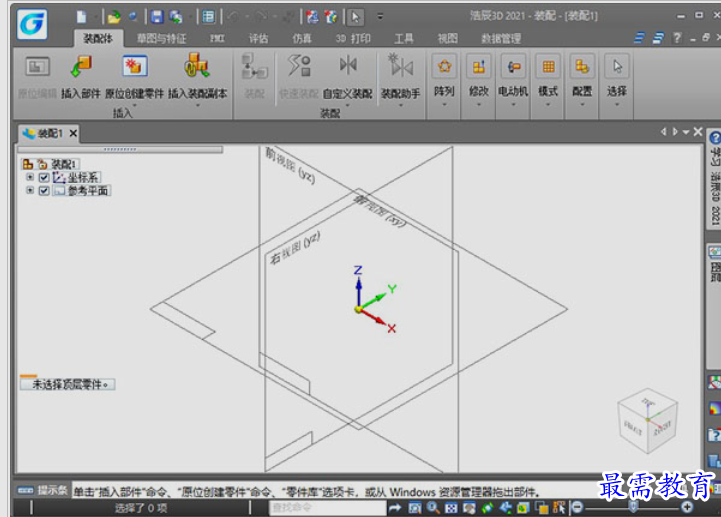721x517 pixels.
Task: Click the magnifier zoom icon in status bar
Action: 433,507
